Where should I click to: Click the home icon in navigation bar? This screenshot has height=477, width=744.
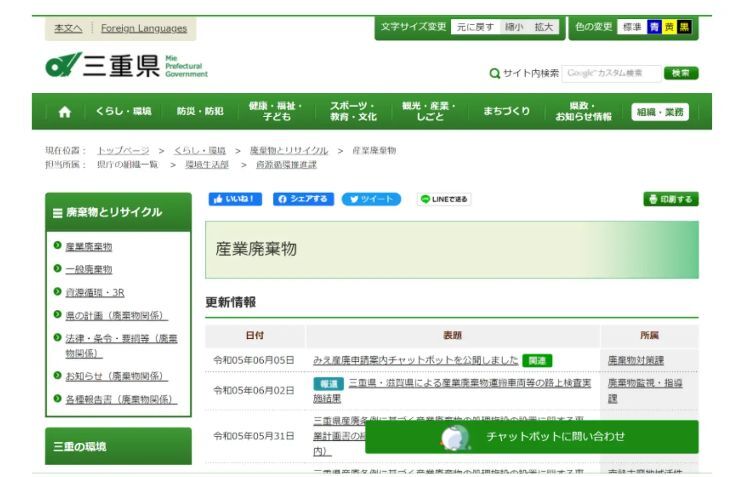point(64,112)
